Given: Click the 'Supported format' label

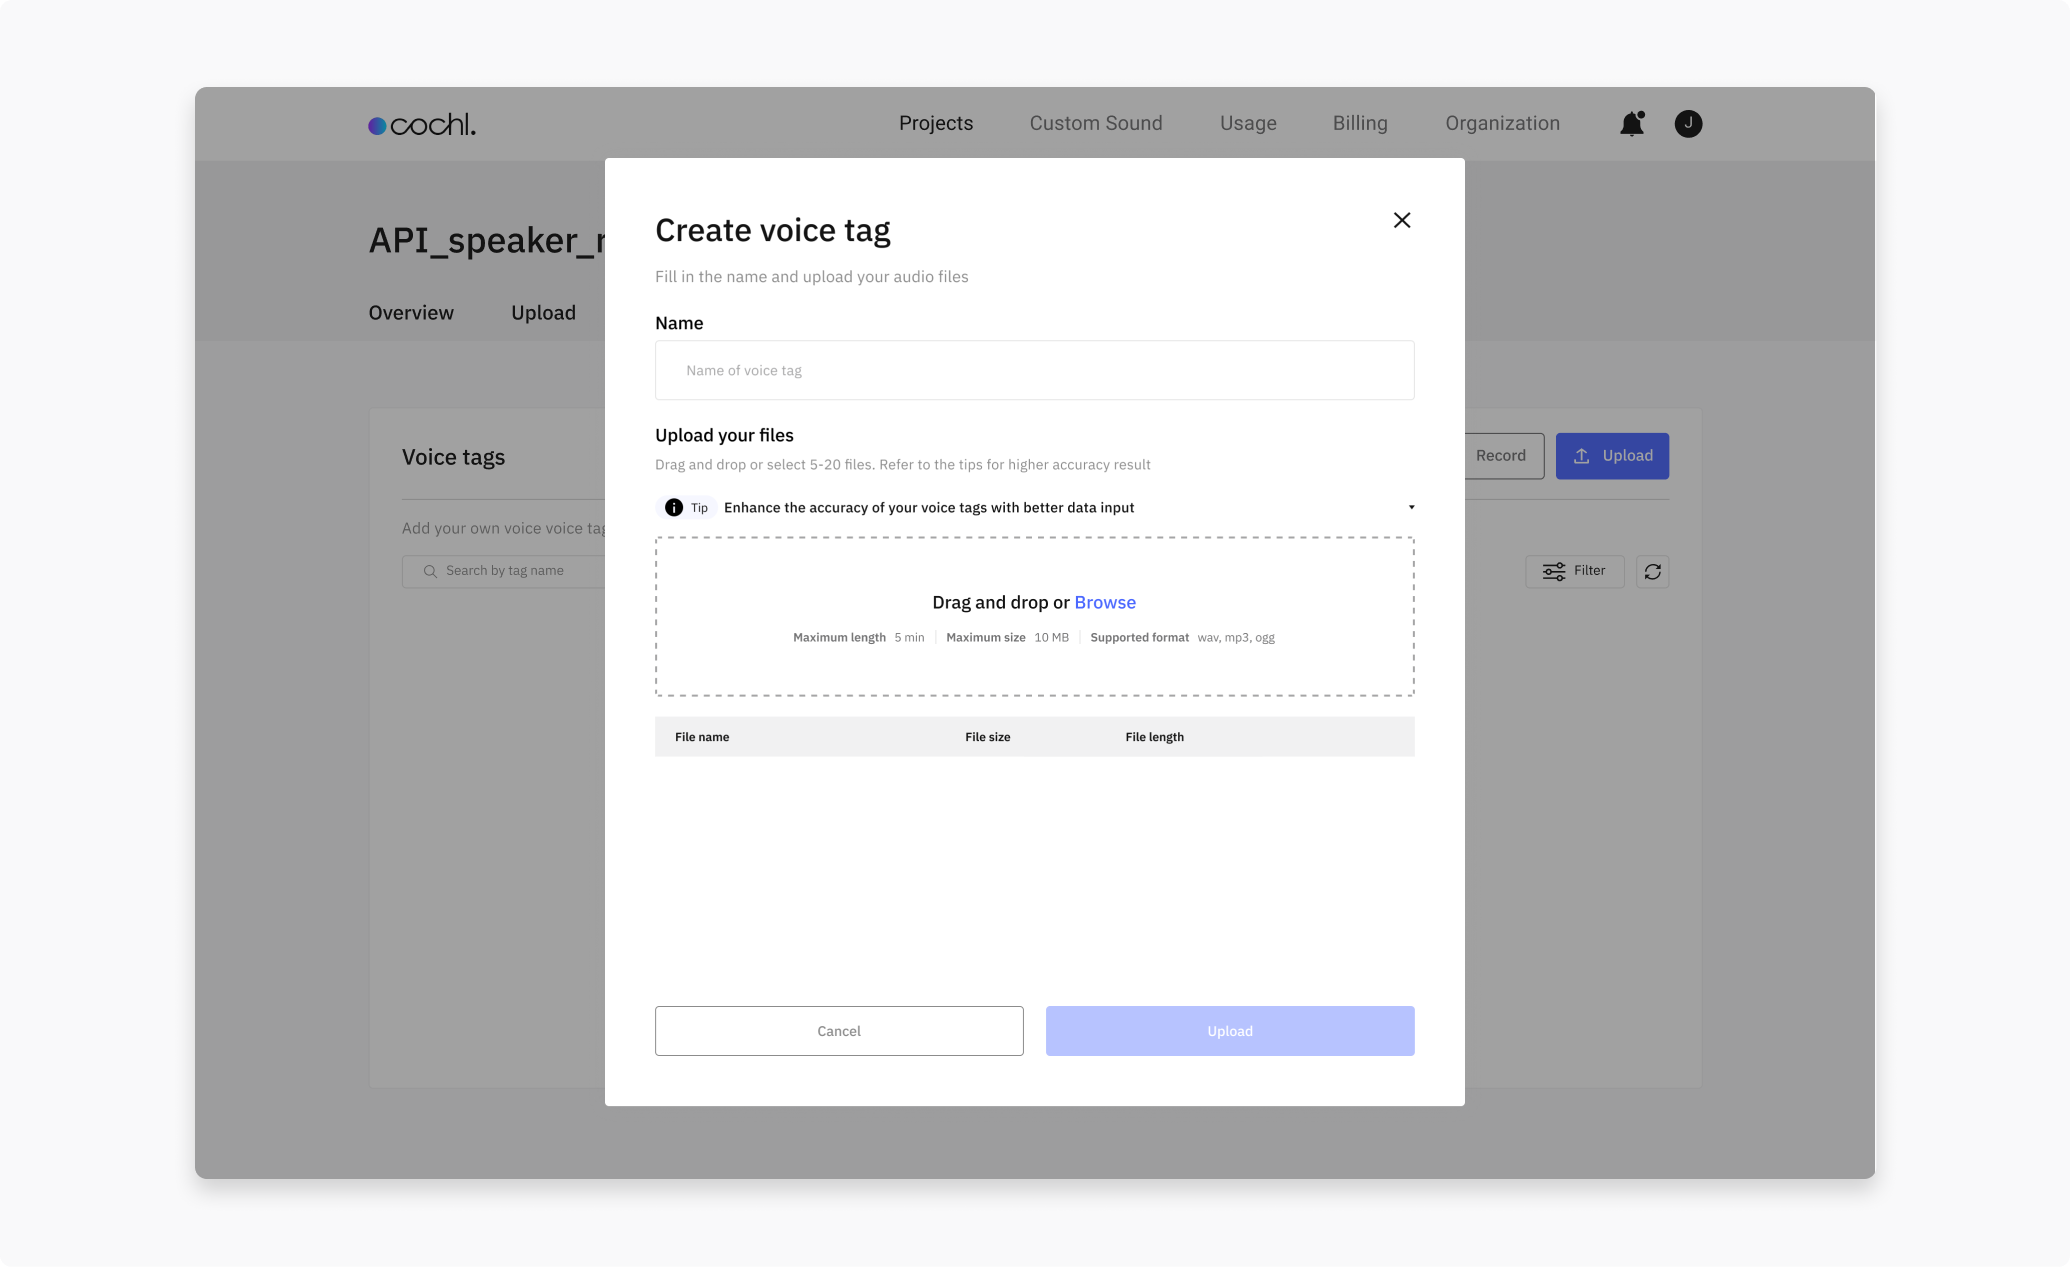Looking at the screenshot, I should click(x=1139, y=638).
